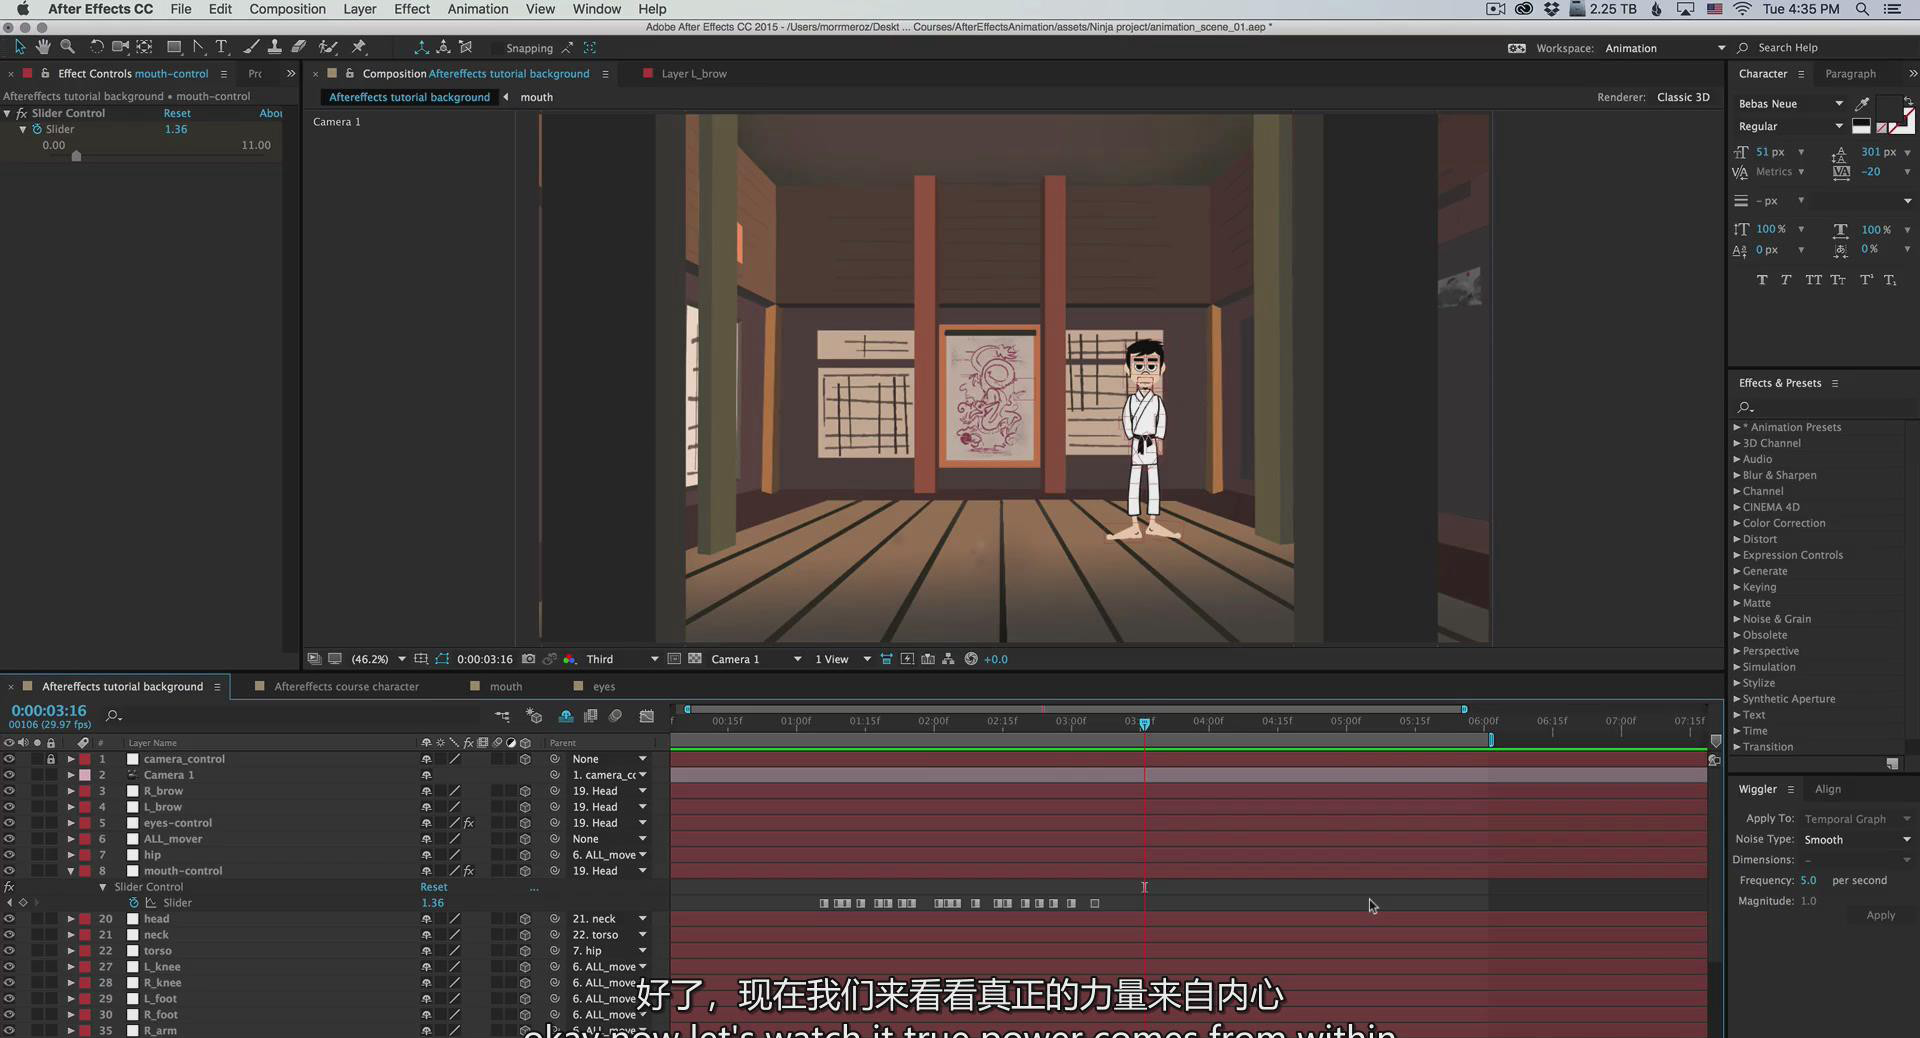Screen dimensions: 1920x1038
Task: Collapse the mouth-control layer
Action: [71, 871]
